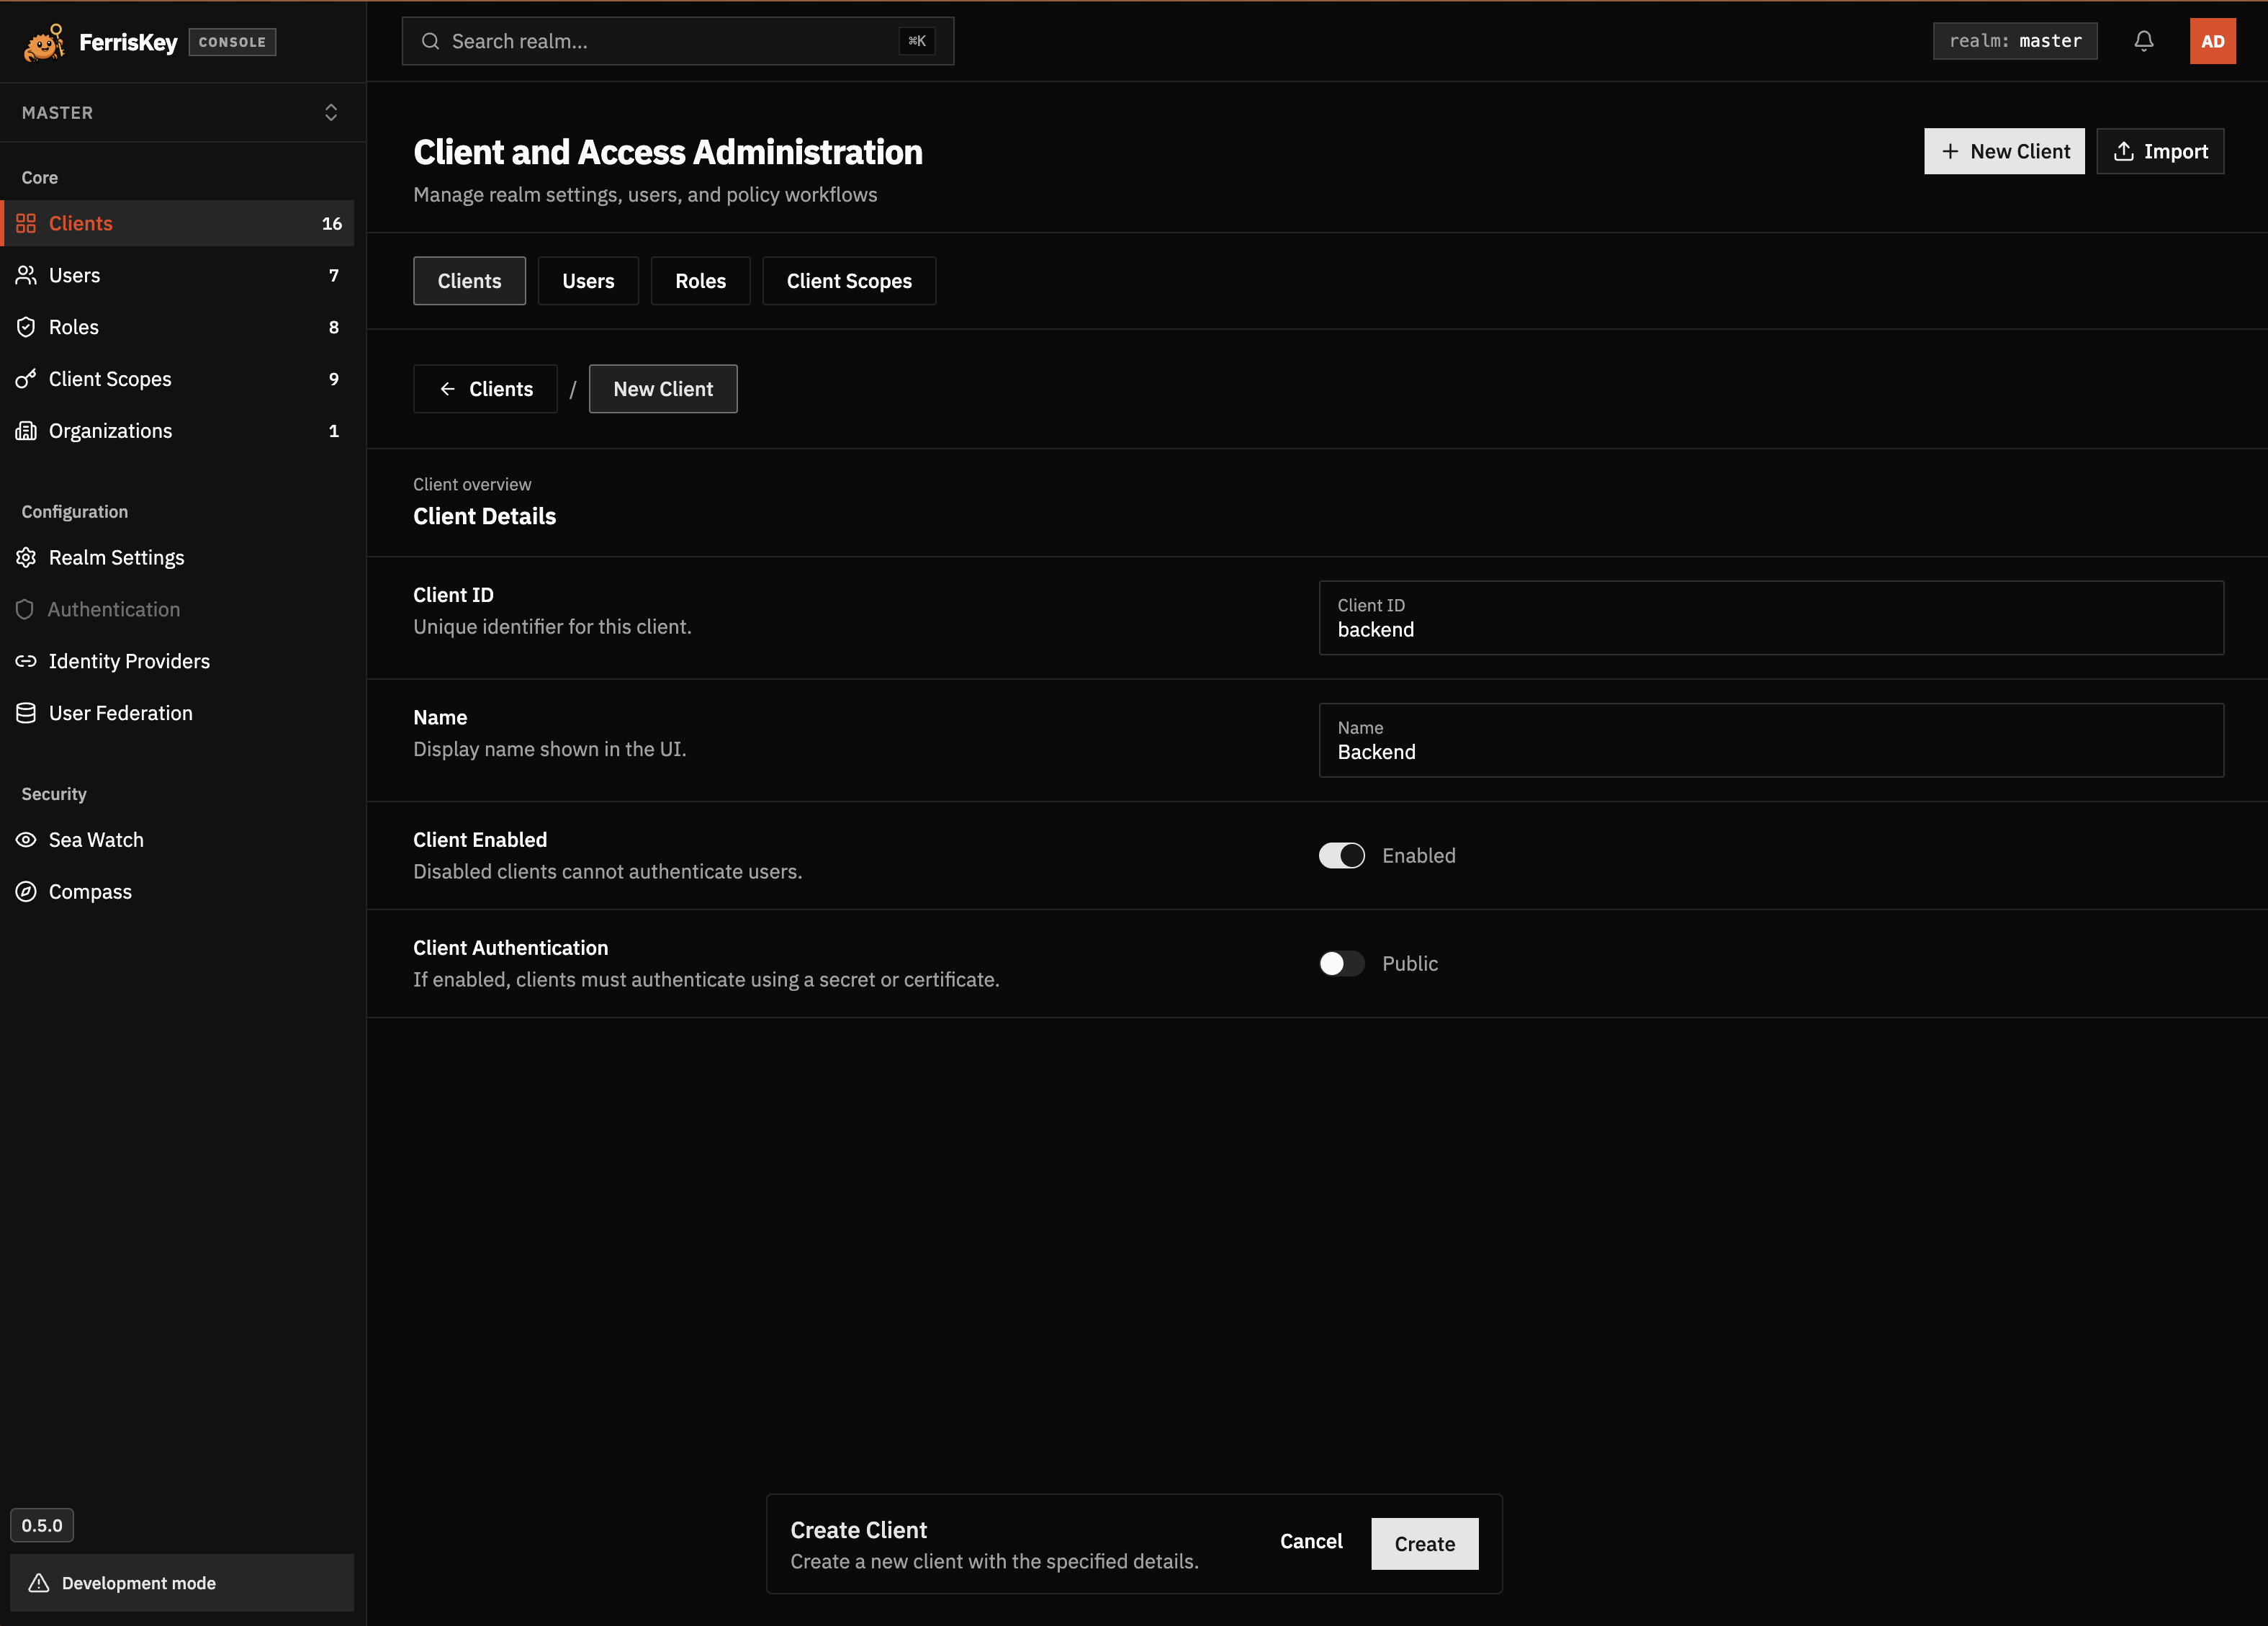Click the Clients count badge 16
This screenshot has width=2268, height=1626.
[332, 223]
